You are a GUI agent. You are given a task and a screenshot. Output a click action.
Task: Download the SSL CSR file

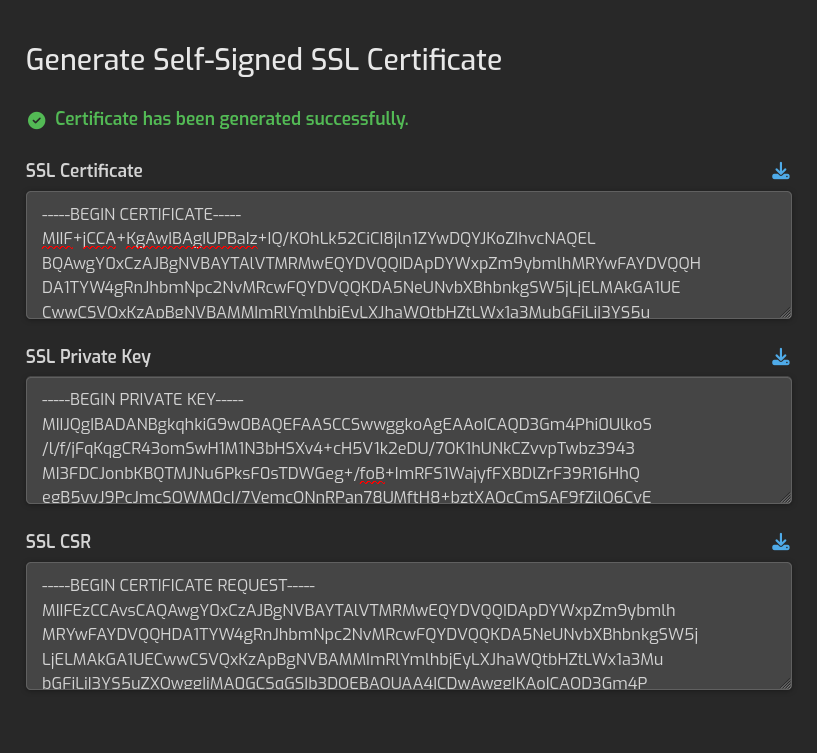click(781, 542)
